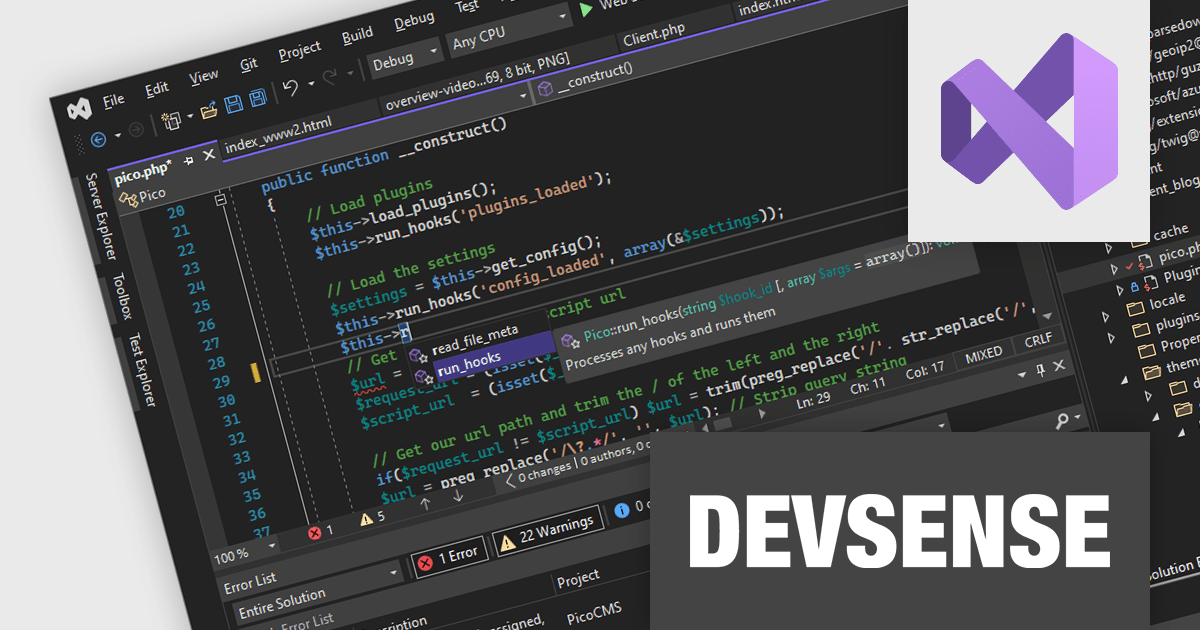Click the Open File folder icon
Image resolution: width=1200 pixels, height=630 pixels.
[209, 110]
